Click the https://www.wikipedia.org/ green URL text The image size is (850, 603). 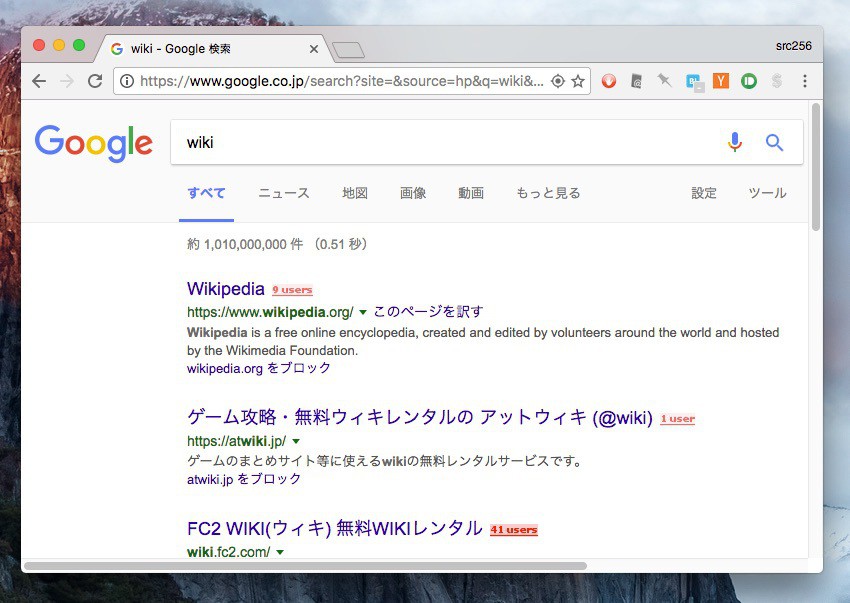[270, 312]
